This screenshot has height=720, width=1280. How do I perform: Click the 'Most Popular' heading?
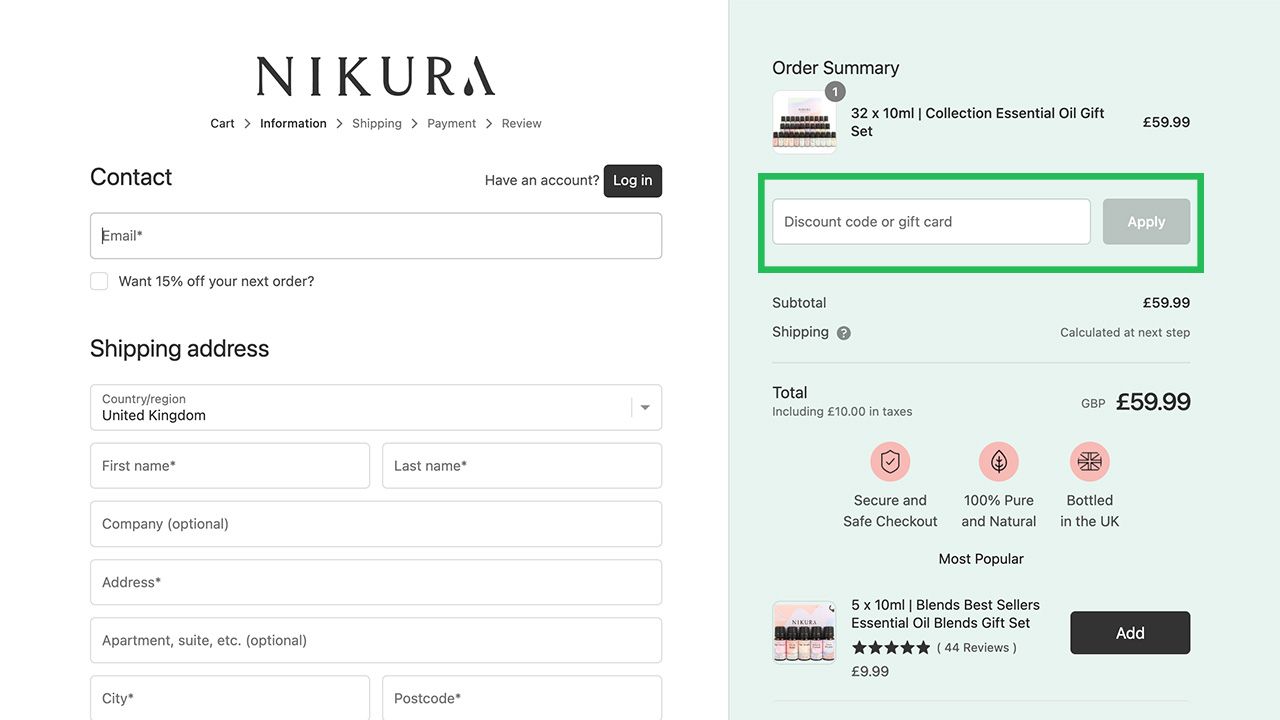(x=981, y=559)
